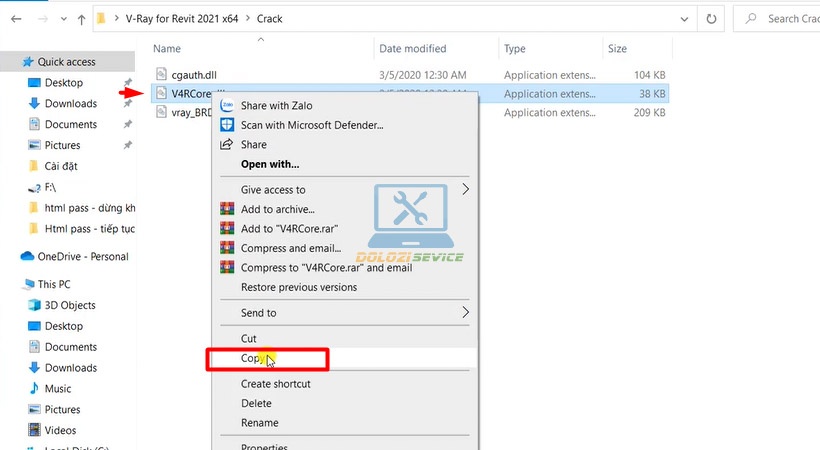Sort files by Name column
This screenshot has width=820, height=450.
click(167, 49)
